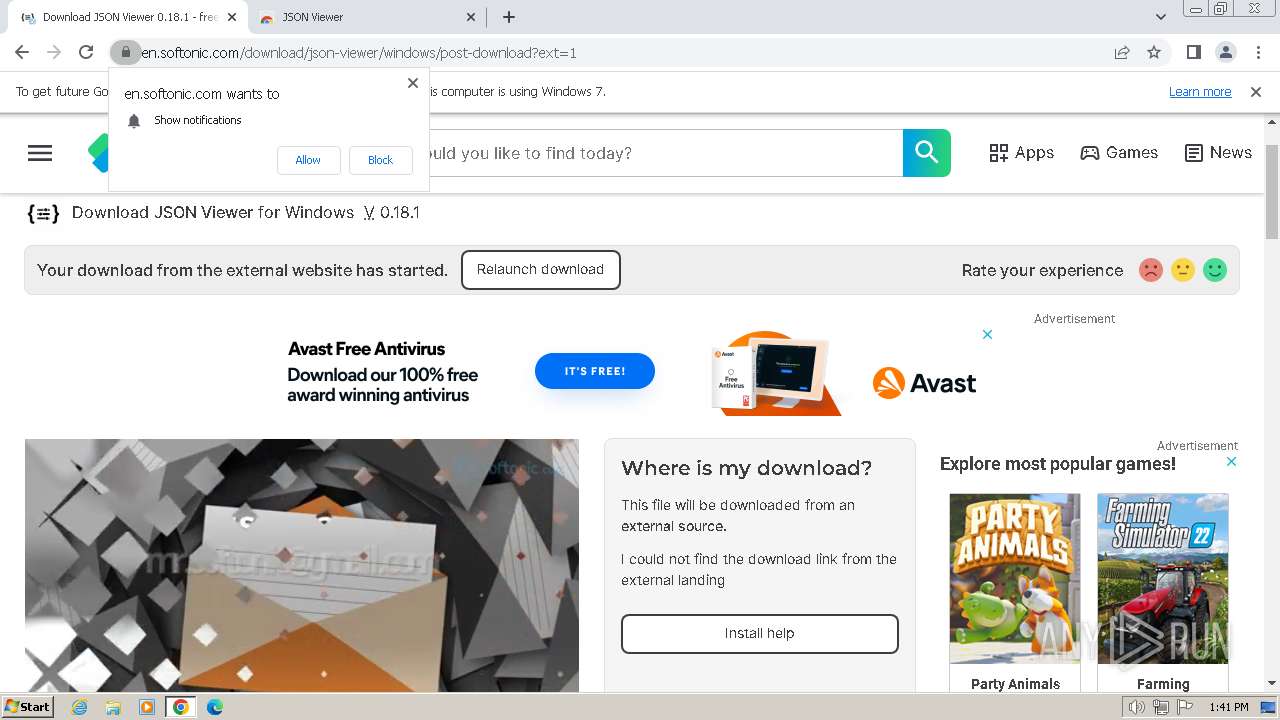Close the Download JSON Viewer tab
This screenshot has width=1280, height=720.
tap(231, 17)
